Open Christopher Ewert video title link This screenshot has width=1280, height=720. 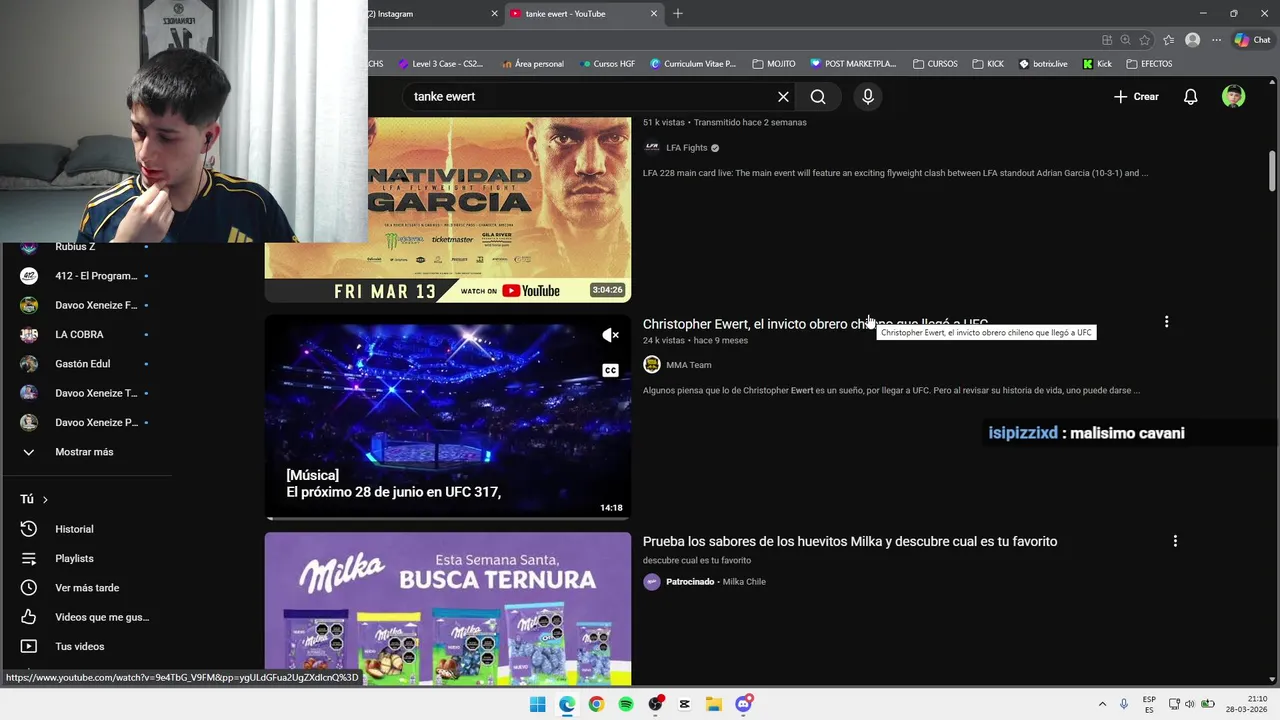coord(815,324)
